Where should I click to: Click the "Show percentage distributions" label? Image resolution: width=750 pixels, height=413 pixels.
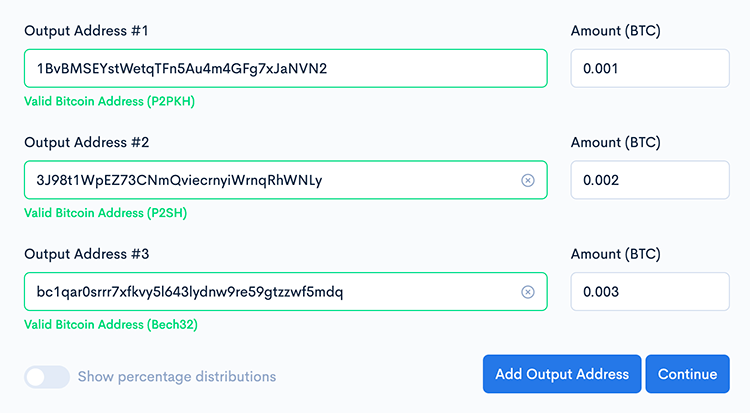[x=176, y=377]
